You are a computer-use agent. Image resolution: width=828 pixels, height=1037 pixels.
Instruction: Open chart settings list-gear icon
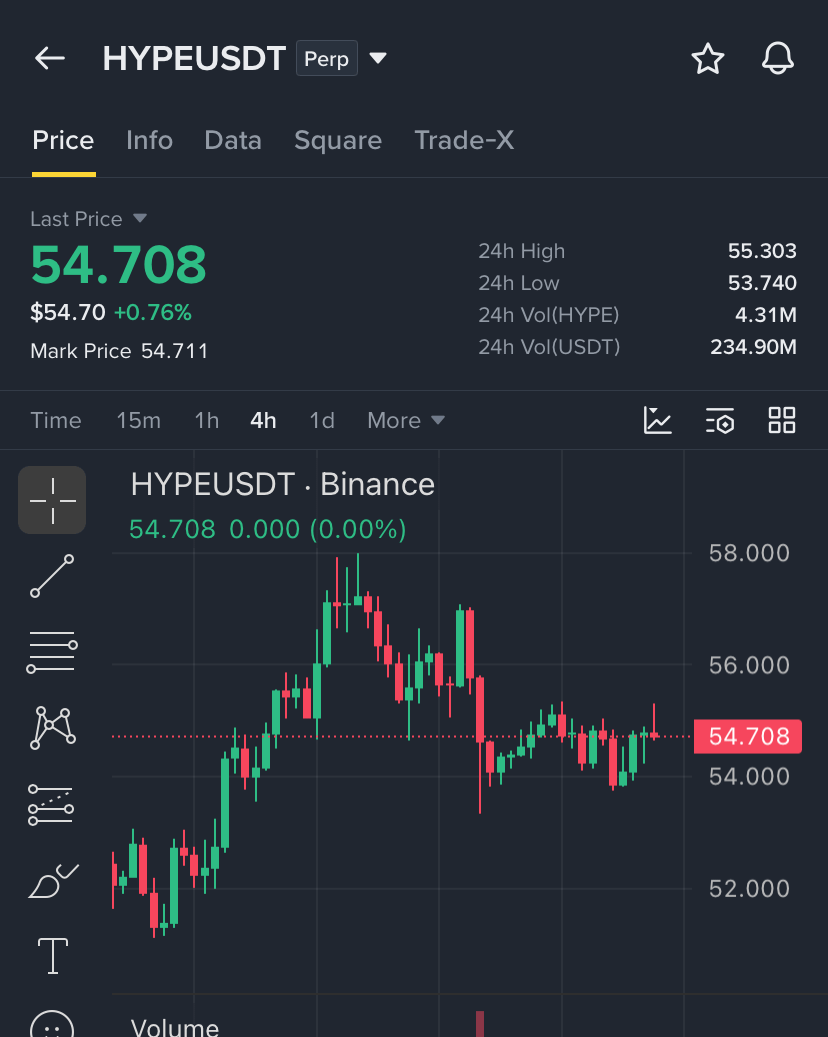point(720,421)
